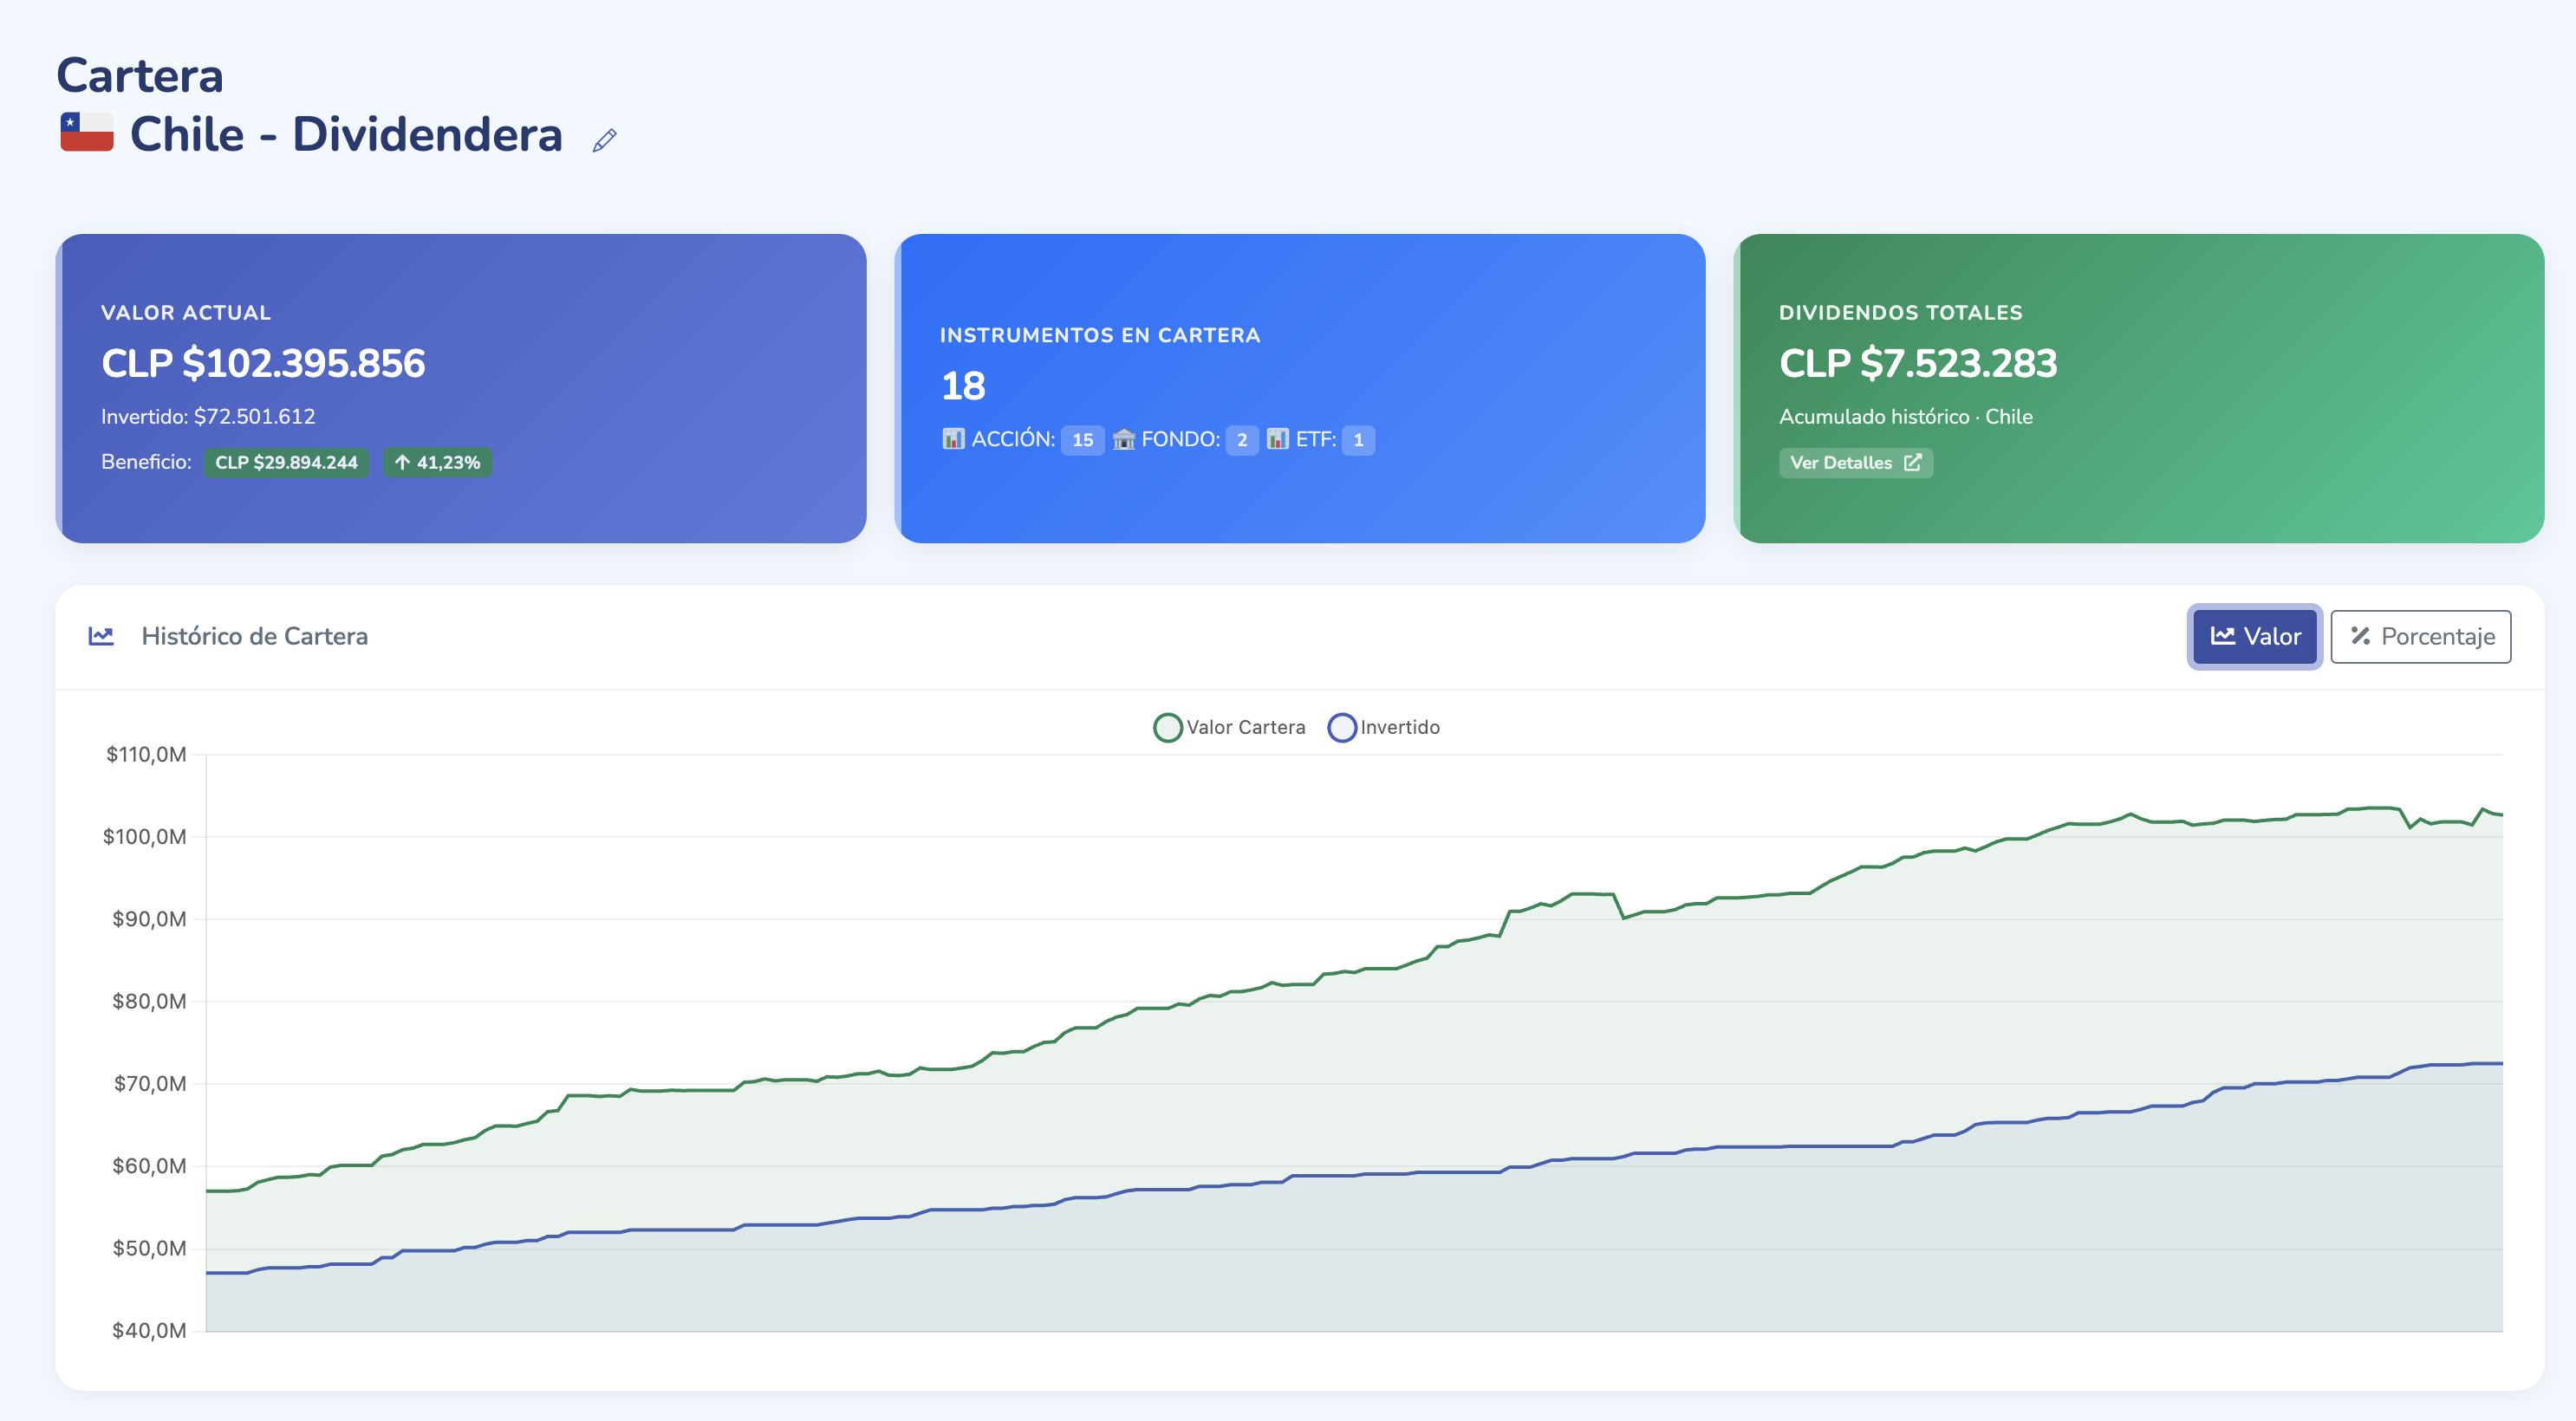Click the ETF count badge 1

1358,440
